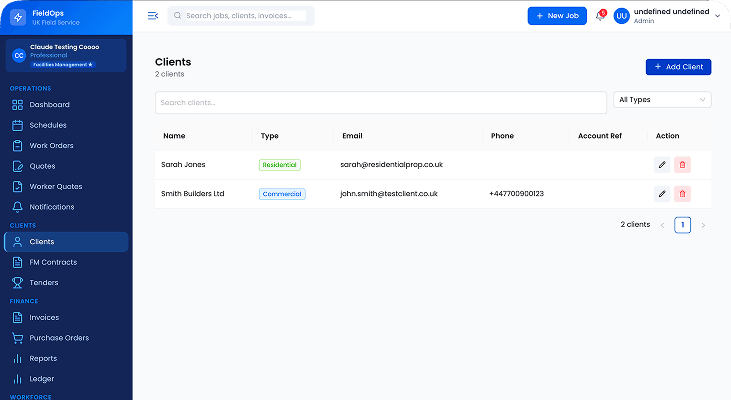Viewport: 731px width, 400px height.
Task: Click the Worker Quotes file icon
Action: pos(17,186)
